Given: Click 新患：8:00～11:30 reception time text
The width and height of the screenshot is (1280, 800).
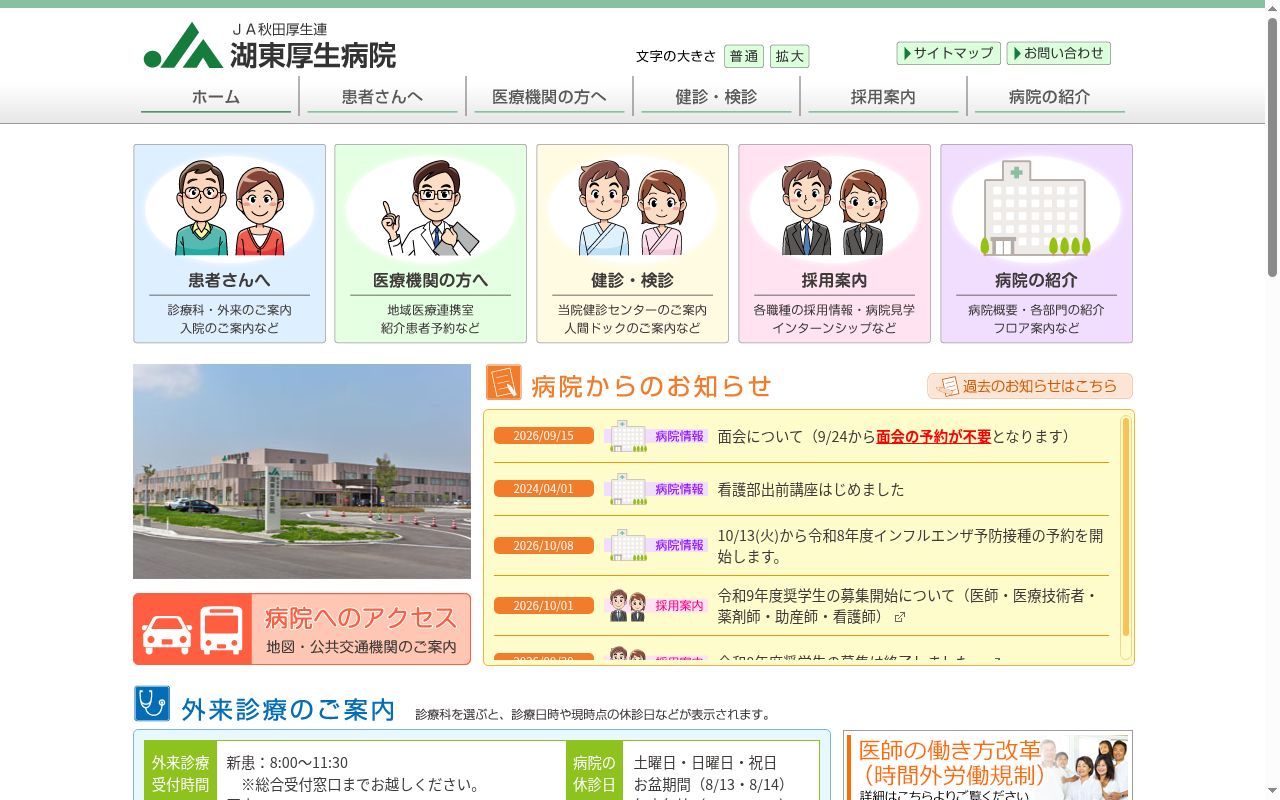Looking at the screenshot, I should [287, 763].
